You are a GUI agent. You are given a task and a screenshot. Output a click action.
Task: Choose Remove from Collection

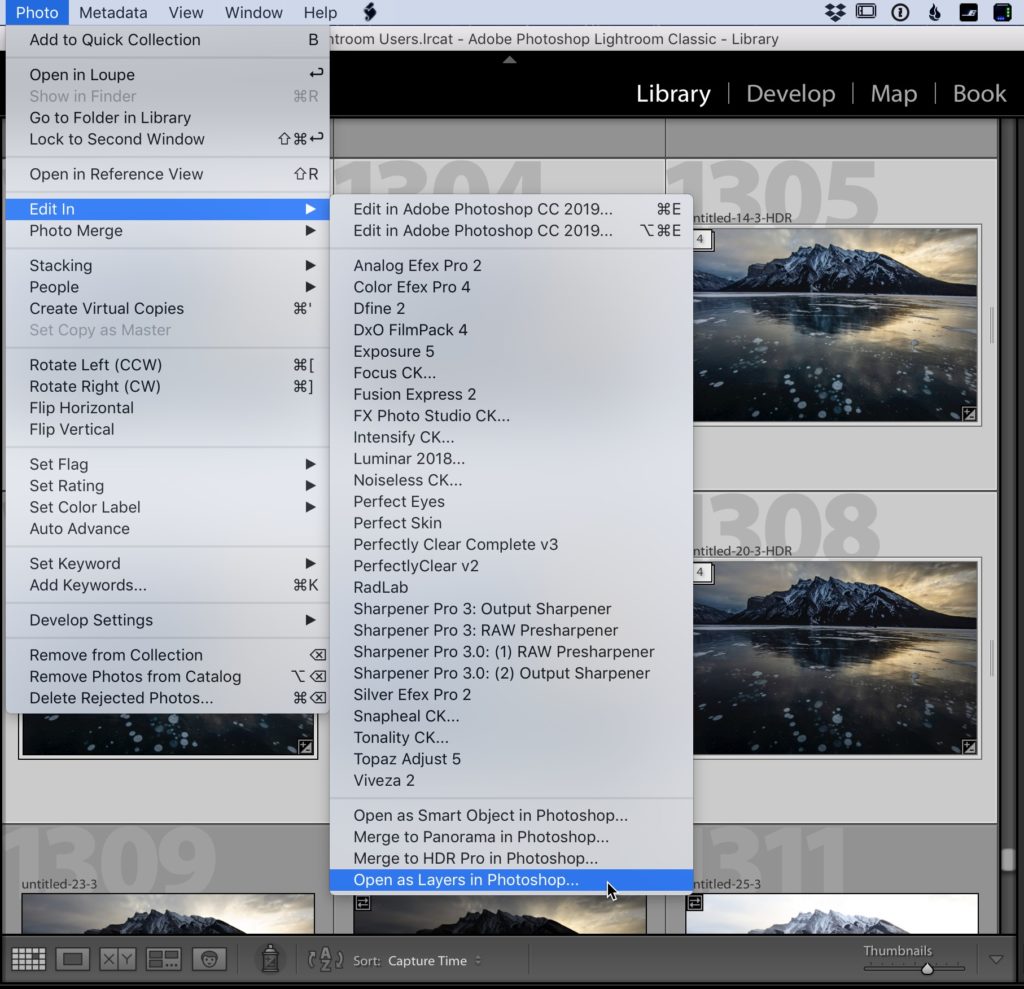[167, 655]
